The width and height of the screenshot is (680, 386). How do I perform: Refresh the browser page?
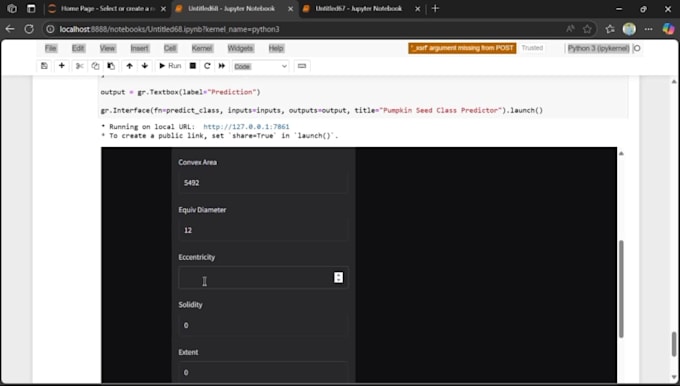click(29, 29)
